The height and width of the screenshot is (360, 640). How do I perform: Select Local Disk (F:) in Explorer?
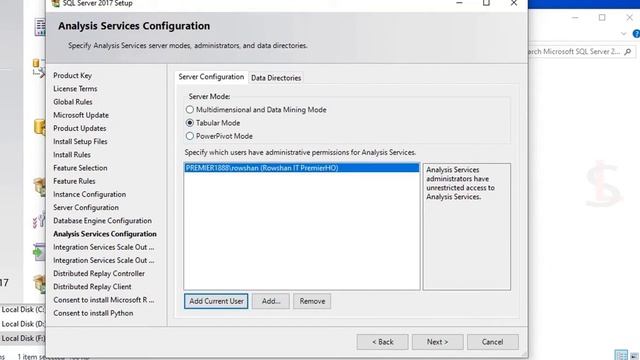(x=22, y=338)
